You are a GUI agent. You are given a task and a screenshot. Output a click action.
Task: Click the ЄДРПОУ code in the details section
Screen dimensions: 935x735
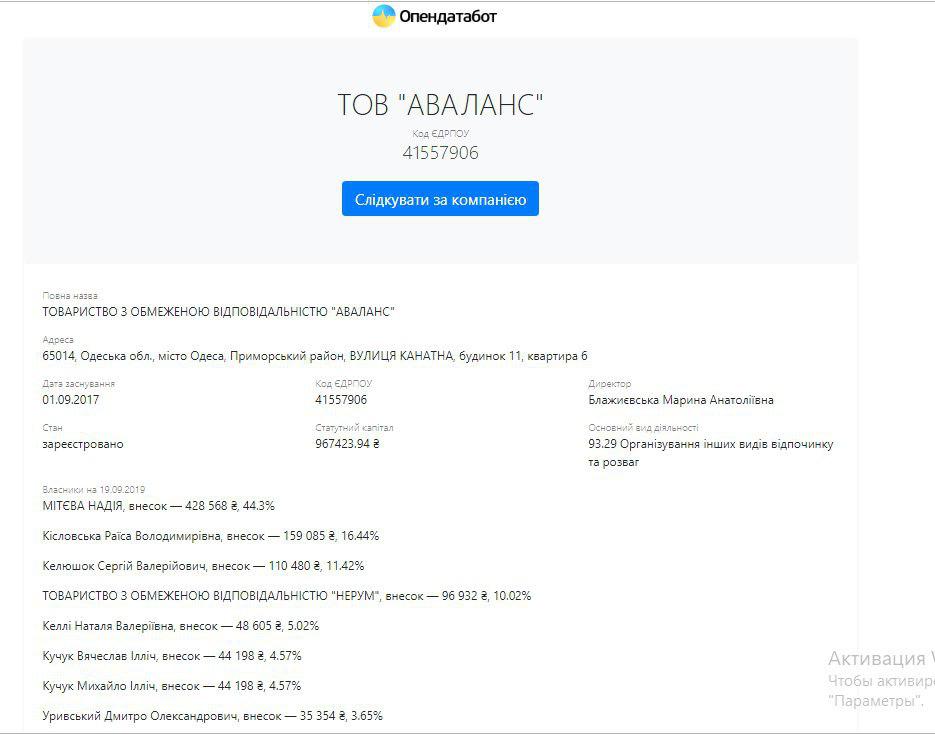(x=341, y=399)
